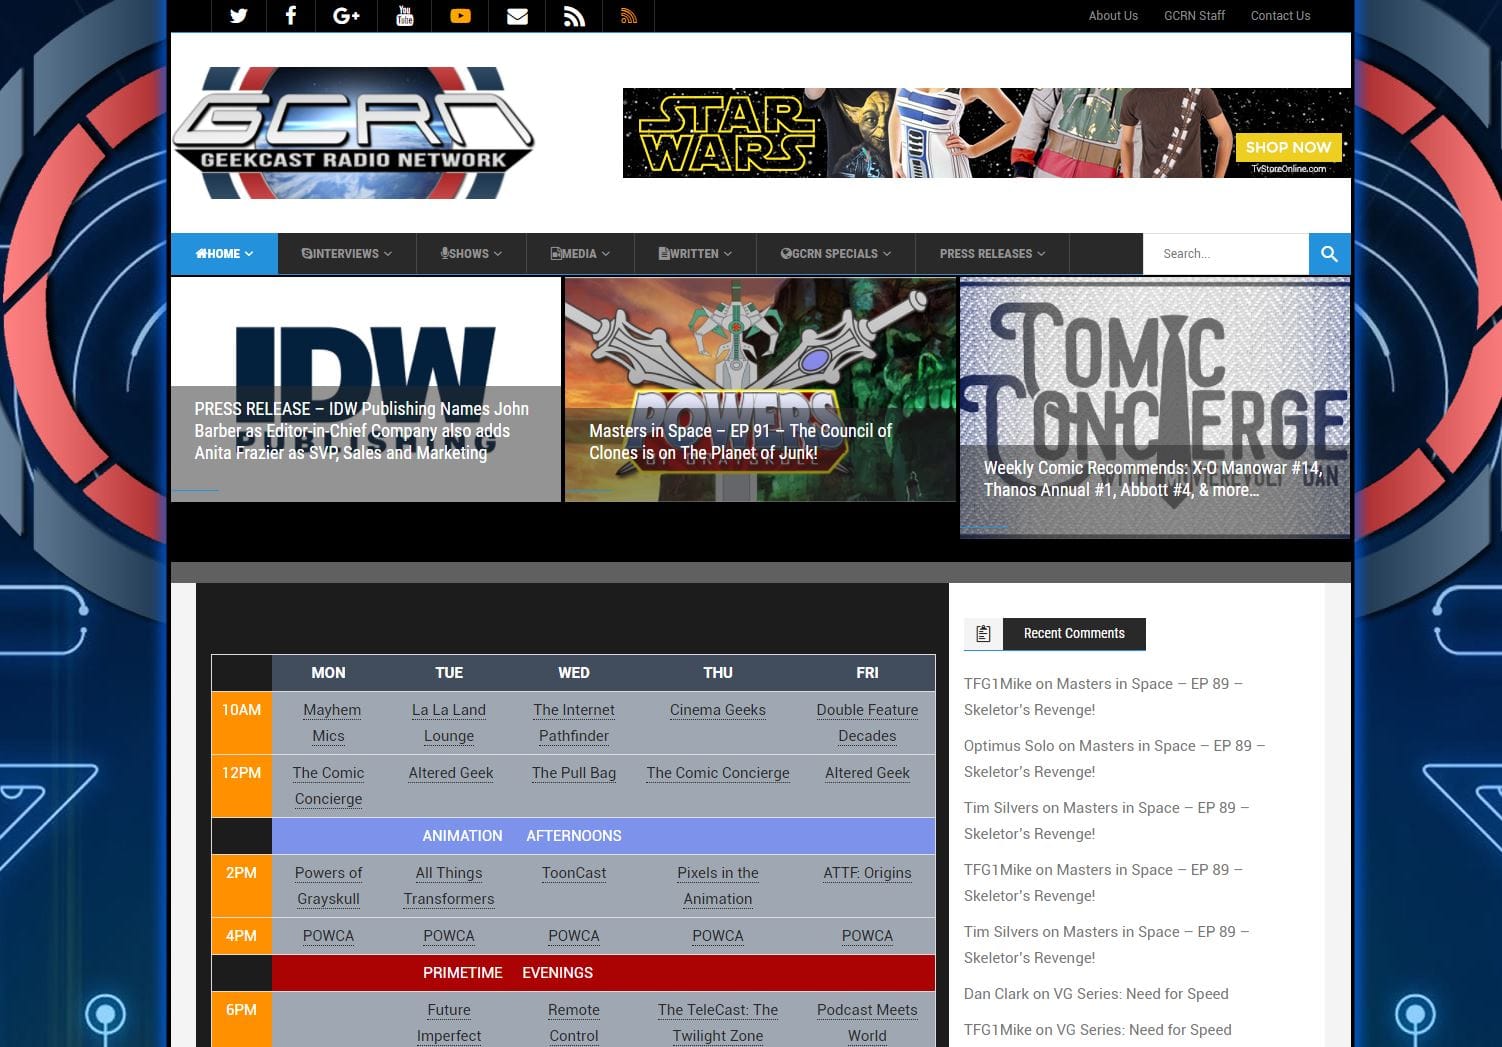The height and width of the screenshot is (1047, 1502).
Task: Click the white RSS feed icon
Action: [x=574, y=16]
